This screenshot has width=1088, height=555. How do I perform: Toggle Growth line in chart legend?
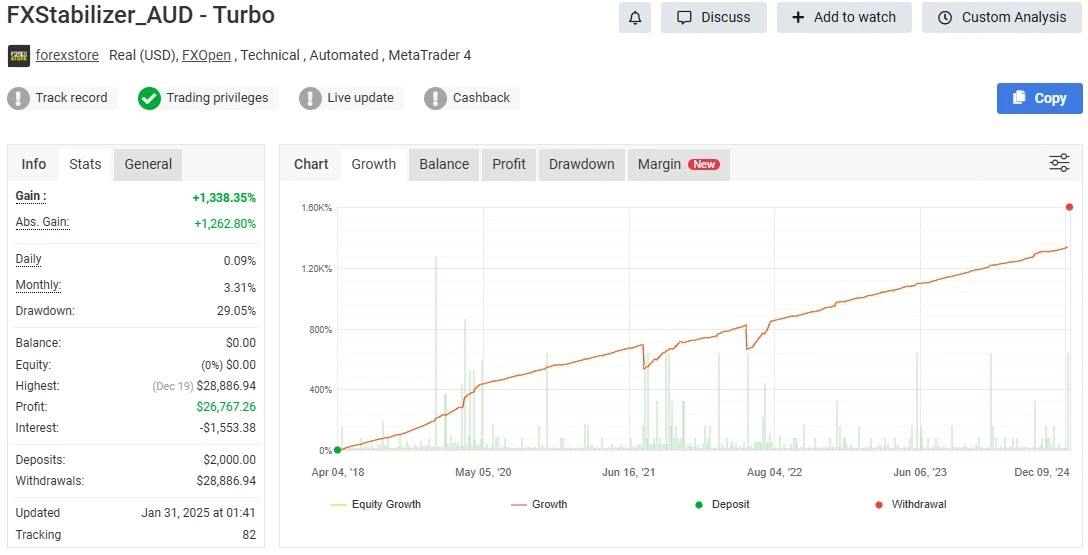click(x=539, y=505)
